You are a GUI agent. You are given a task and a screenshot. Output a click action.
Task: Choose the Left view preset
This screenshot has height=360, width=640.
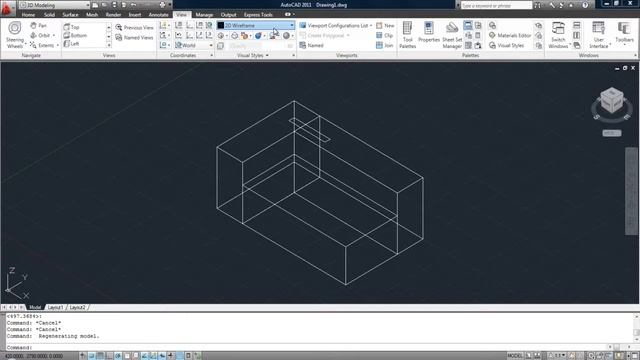click(x=71, y=43)
